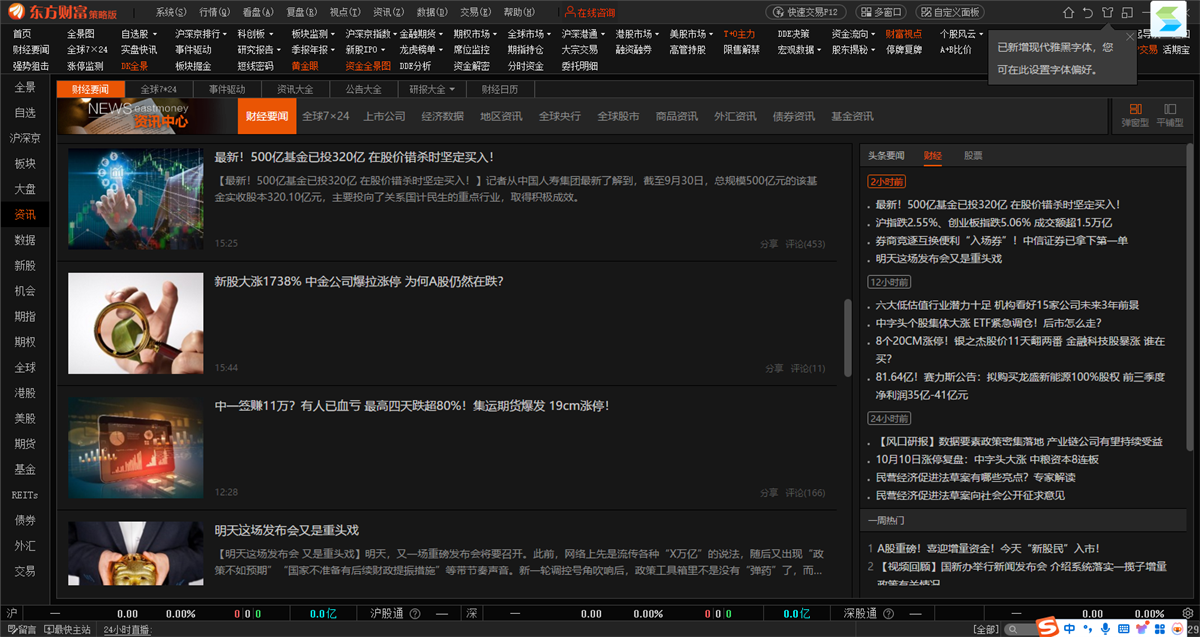Open thumbnail of 中一签赚11万 article

tap(136, 448)
